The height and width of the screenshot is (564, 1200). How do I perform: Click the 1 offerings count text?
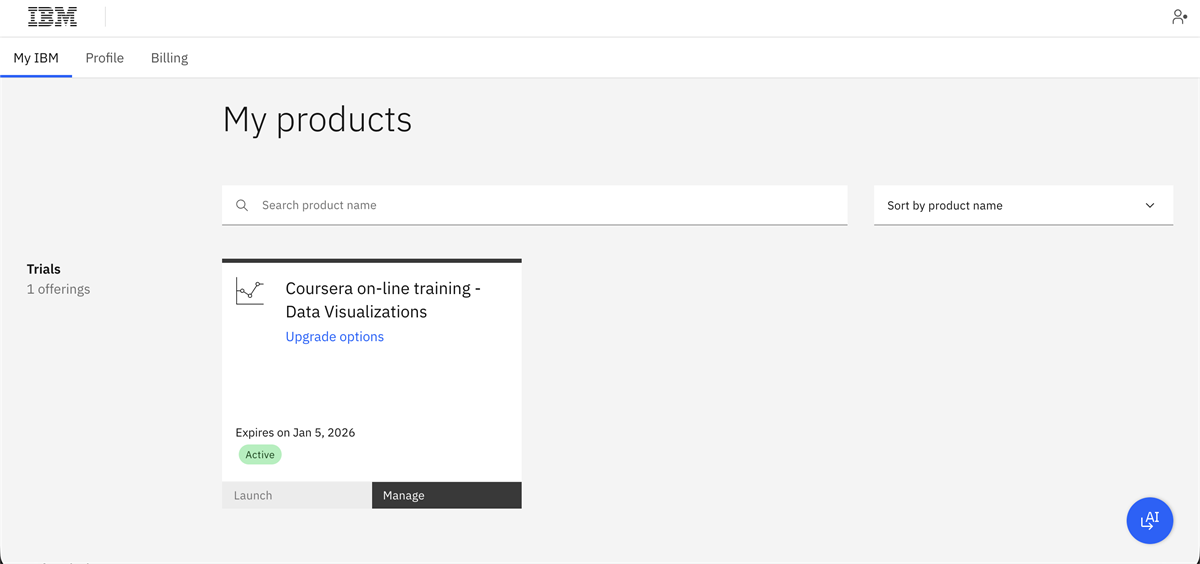pyautogui.click(x=58, y=289)
